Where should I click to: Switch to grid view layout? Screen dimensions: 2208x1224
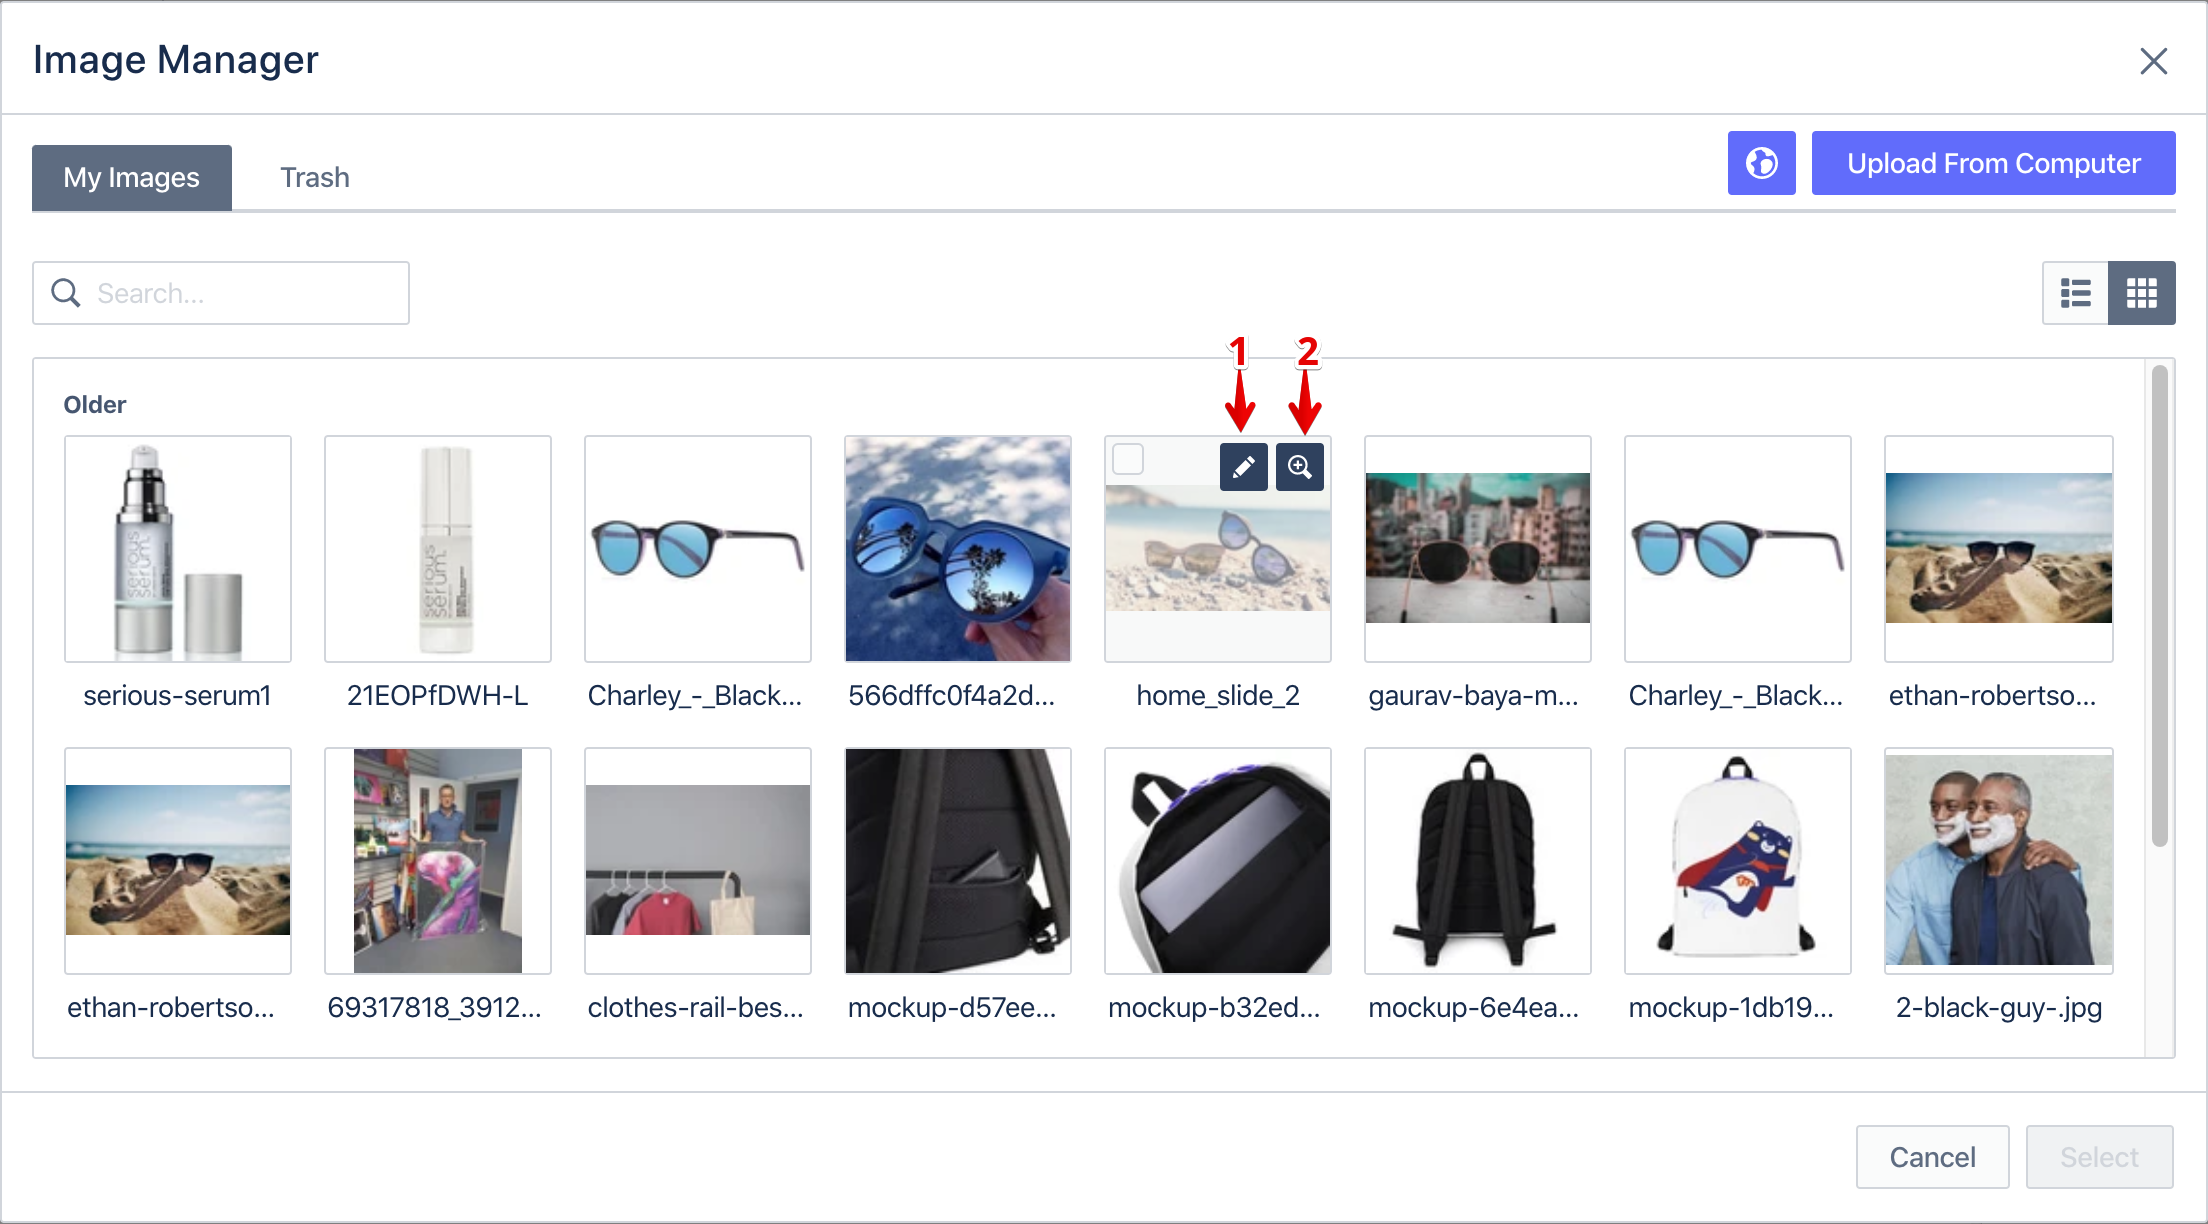[2142, 293]
